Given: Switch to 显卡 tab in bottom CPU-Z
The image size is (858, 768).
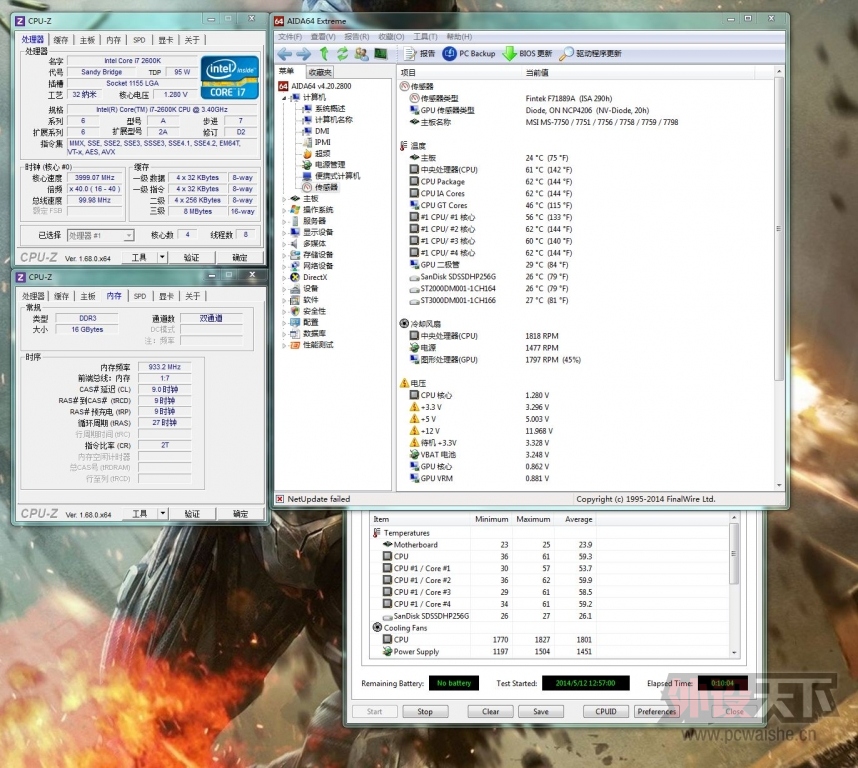Looking at the screenshot, I should [166, 296].
